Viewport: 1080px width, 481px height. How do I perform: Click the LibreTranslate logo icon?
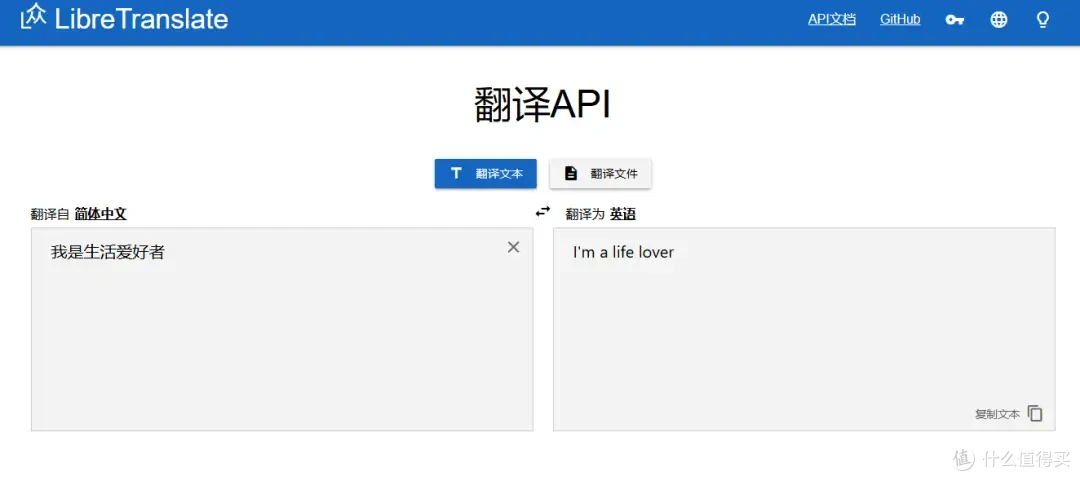coord(33,17)
